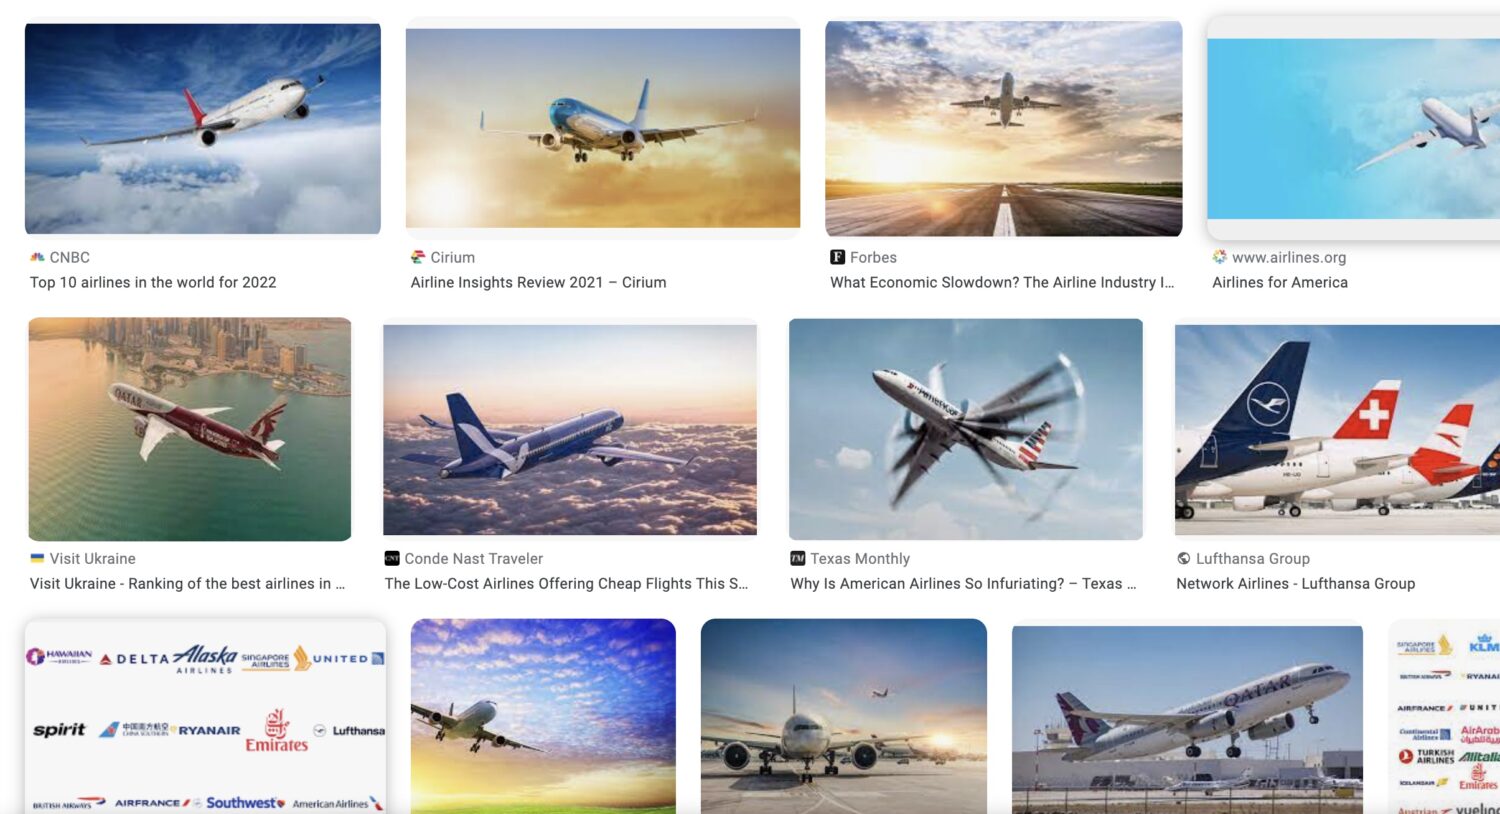Viewport: 1500px width, 814px height.
Task: Select the Forbes runway takeoff sunset thumbnail
Action: [x=1003, y=129]
